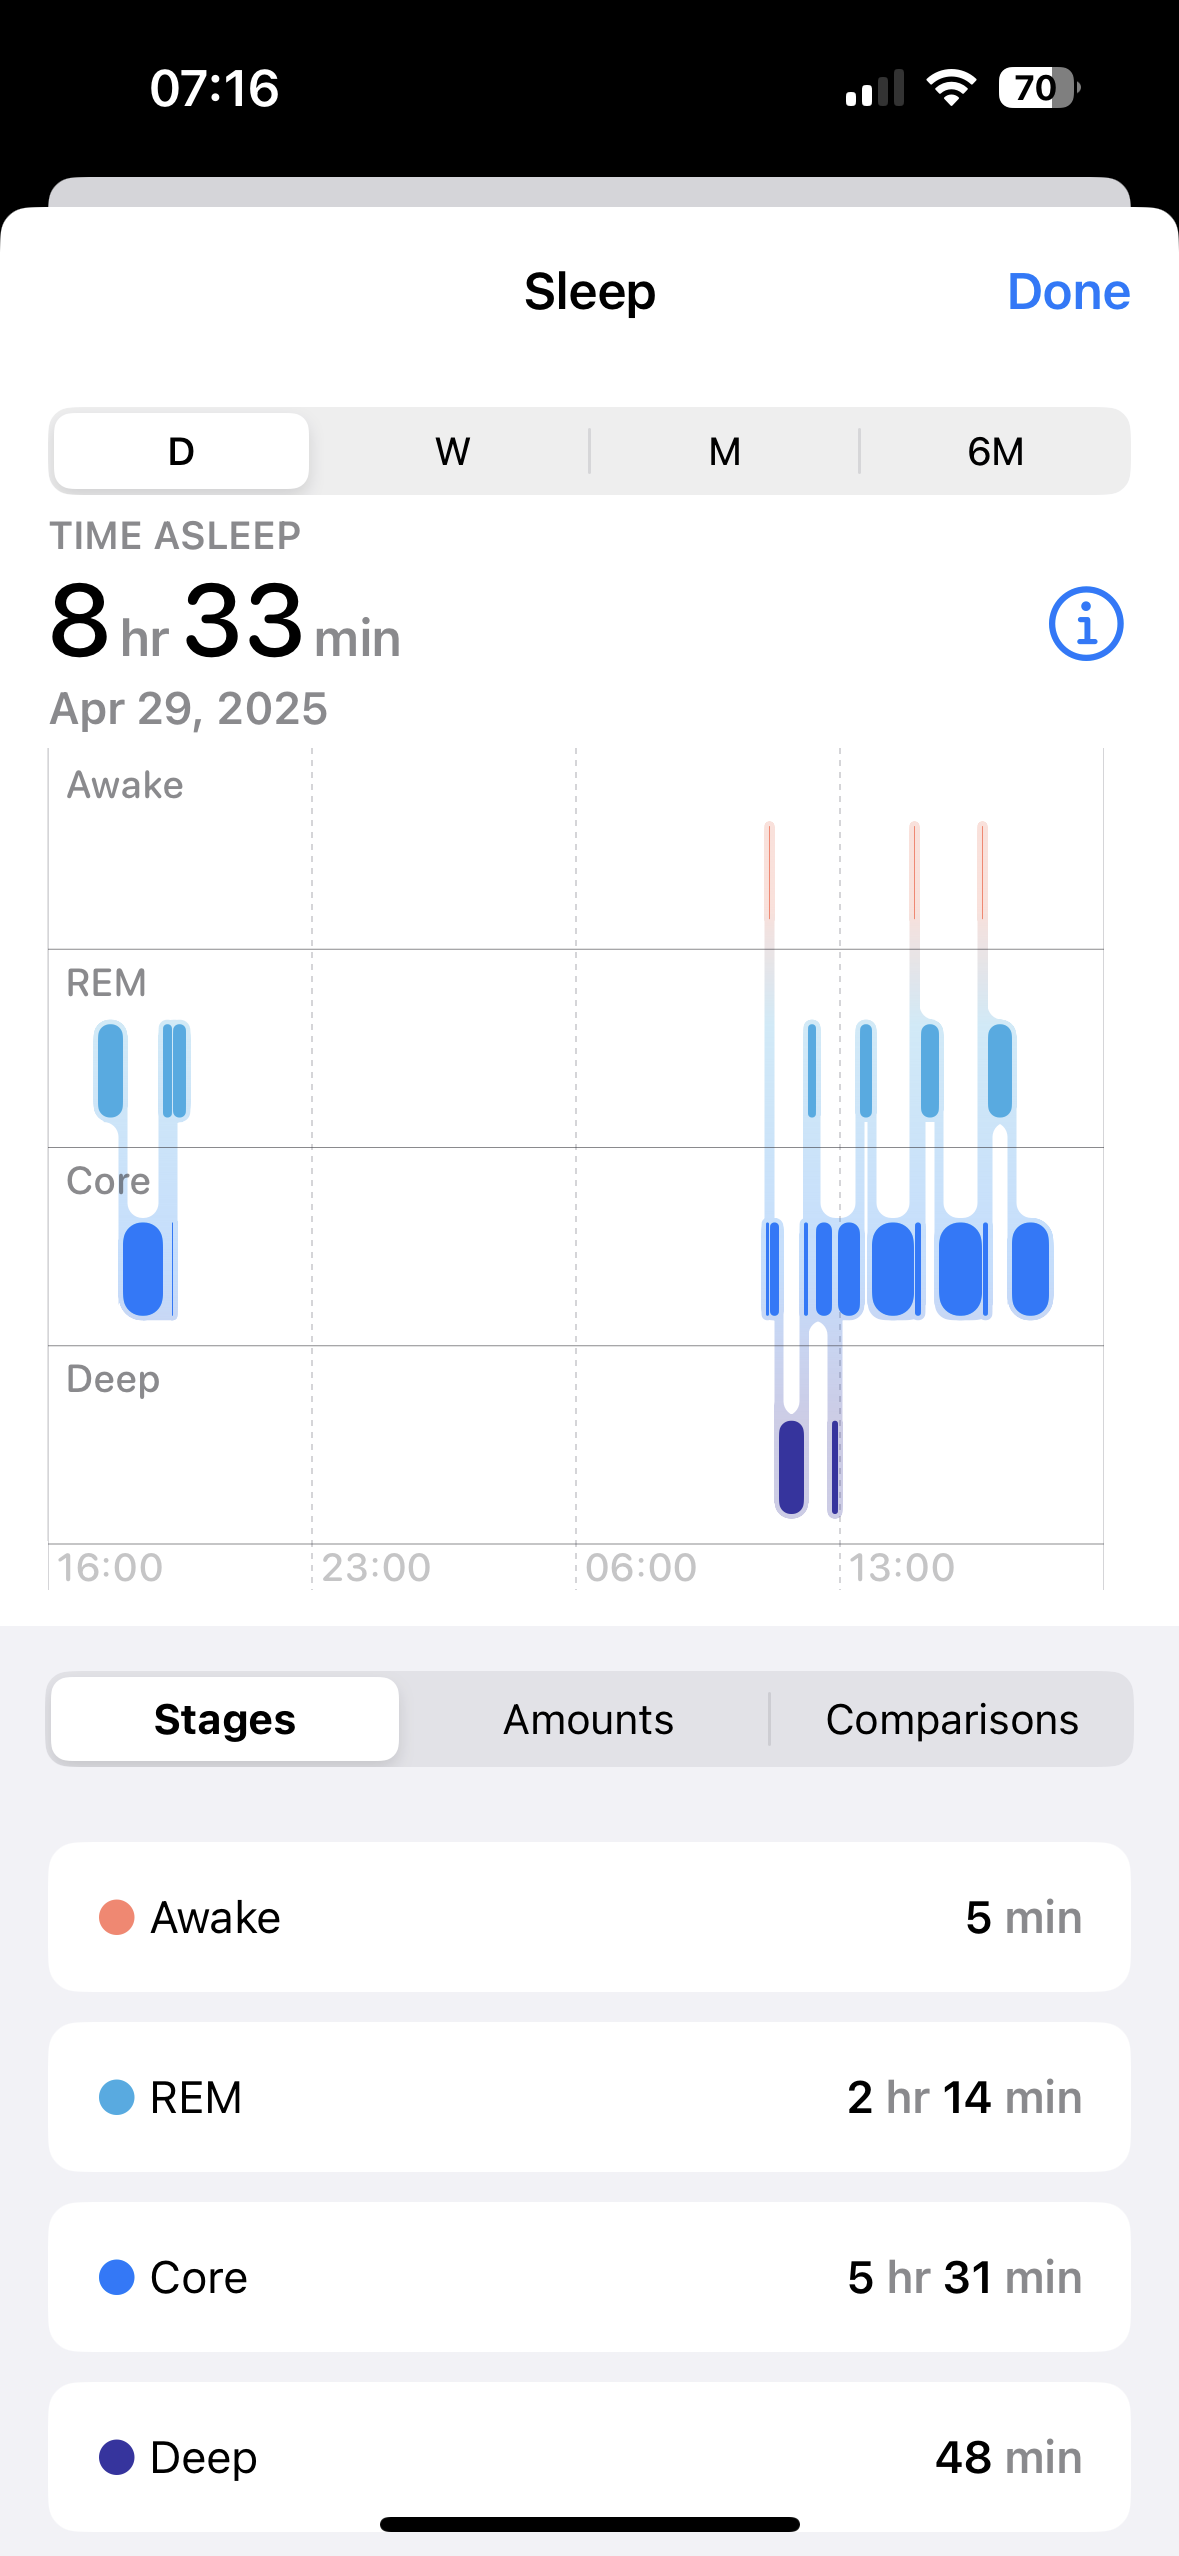Open the Awake 5 min row
The height and width of the screenshot is (2556, 1179).
coord(589,1917)
